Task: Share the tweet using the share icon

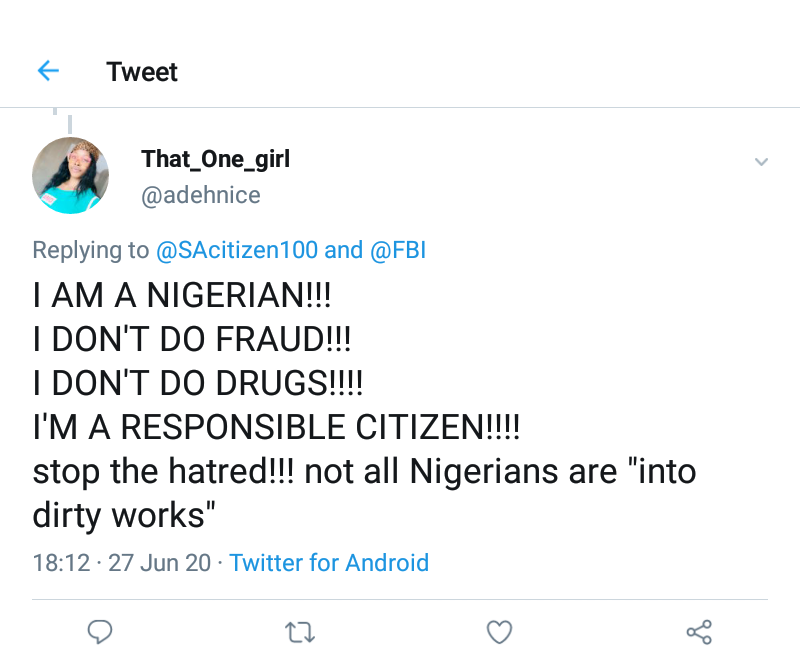Action: (x=699, y=632)
